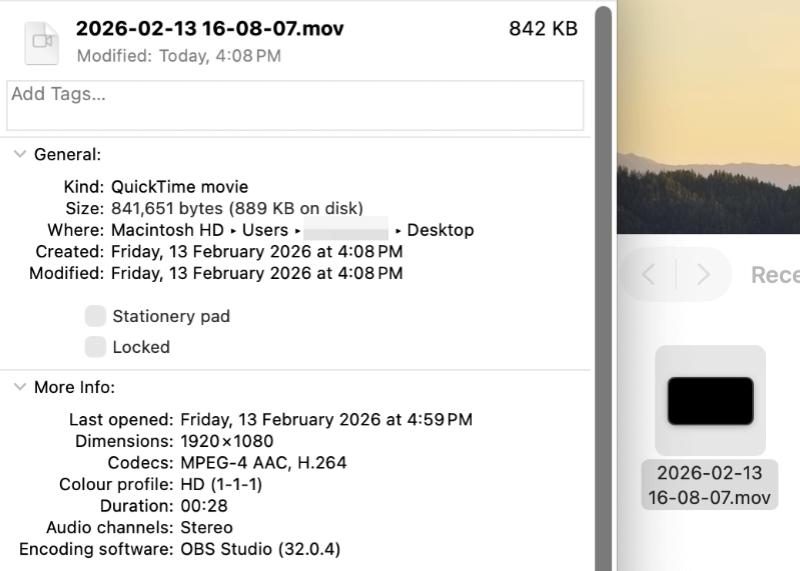Click Desktop in the Where path
This screenshot has height=571, width=800.
(x=440, y=230)
